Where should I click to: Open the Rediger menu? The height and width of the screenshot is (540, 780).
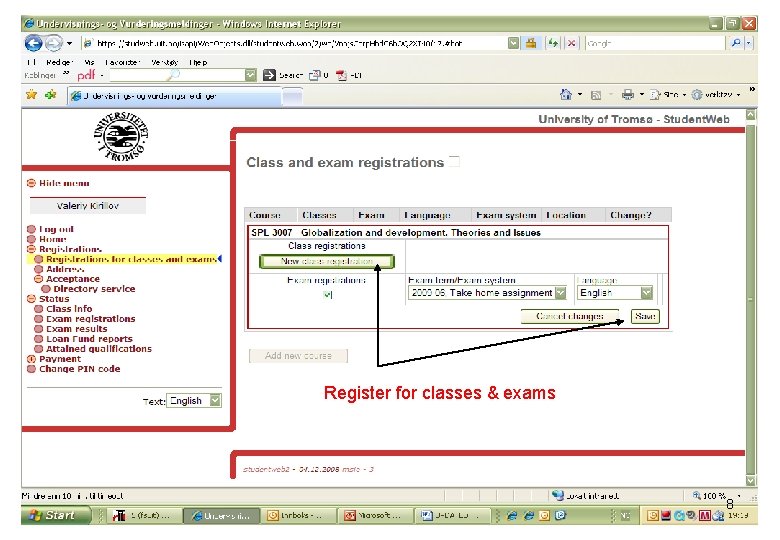(x=60, y=62)
